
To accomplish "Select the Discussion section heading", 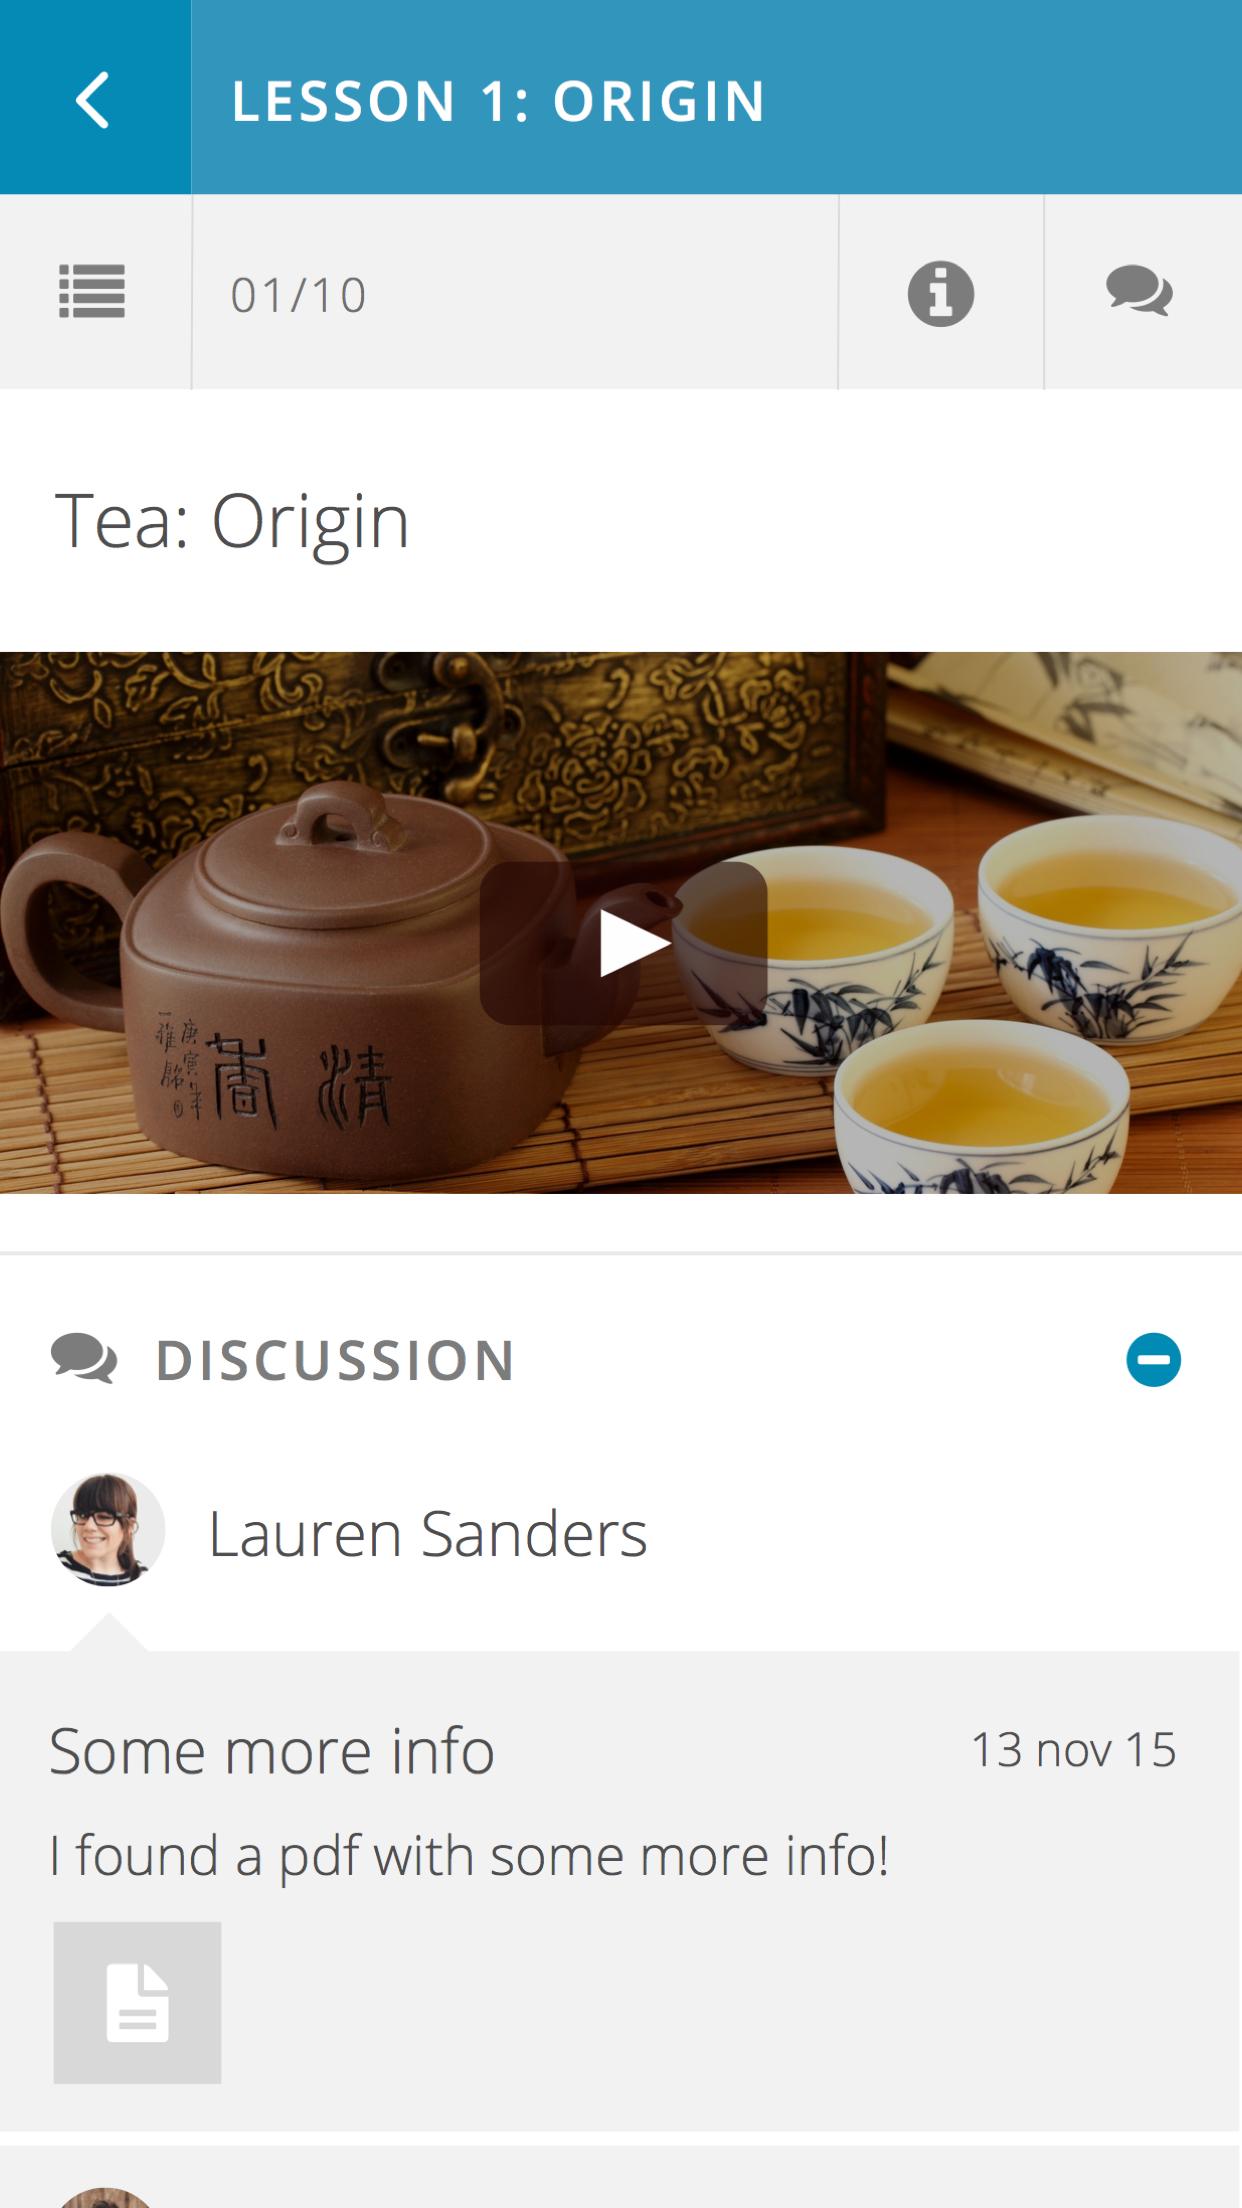I will [x=335, y=1360].
